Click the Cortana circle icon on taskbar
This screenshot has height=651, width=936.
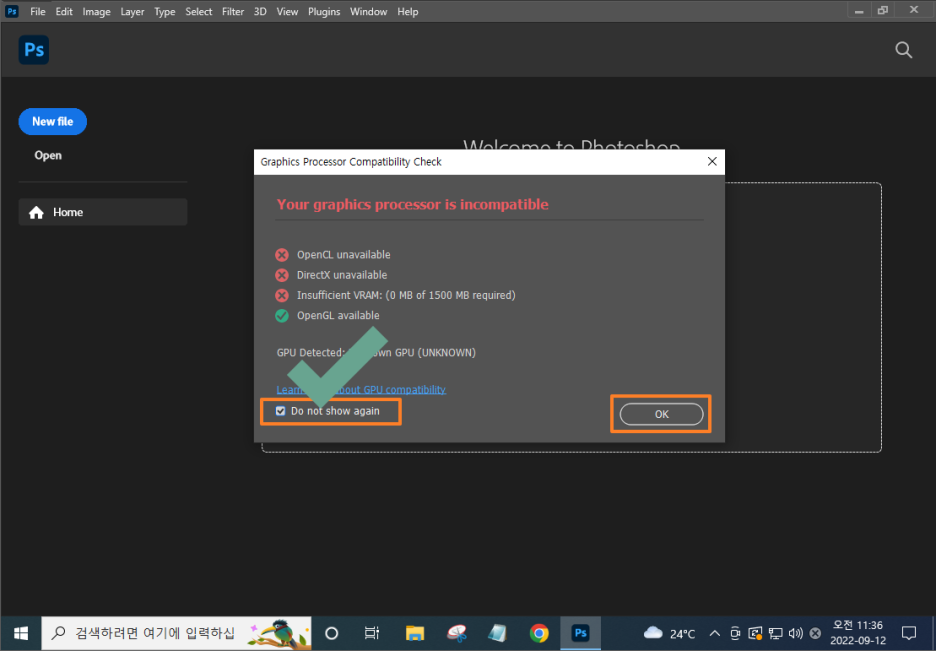pos(331,633)
